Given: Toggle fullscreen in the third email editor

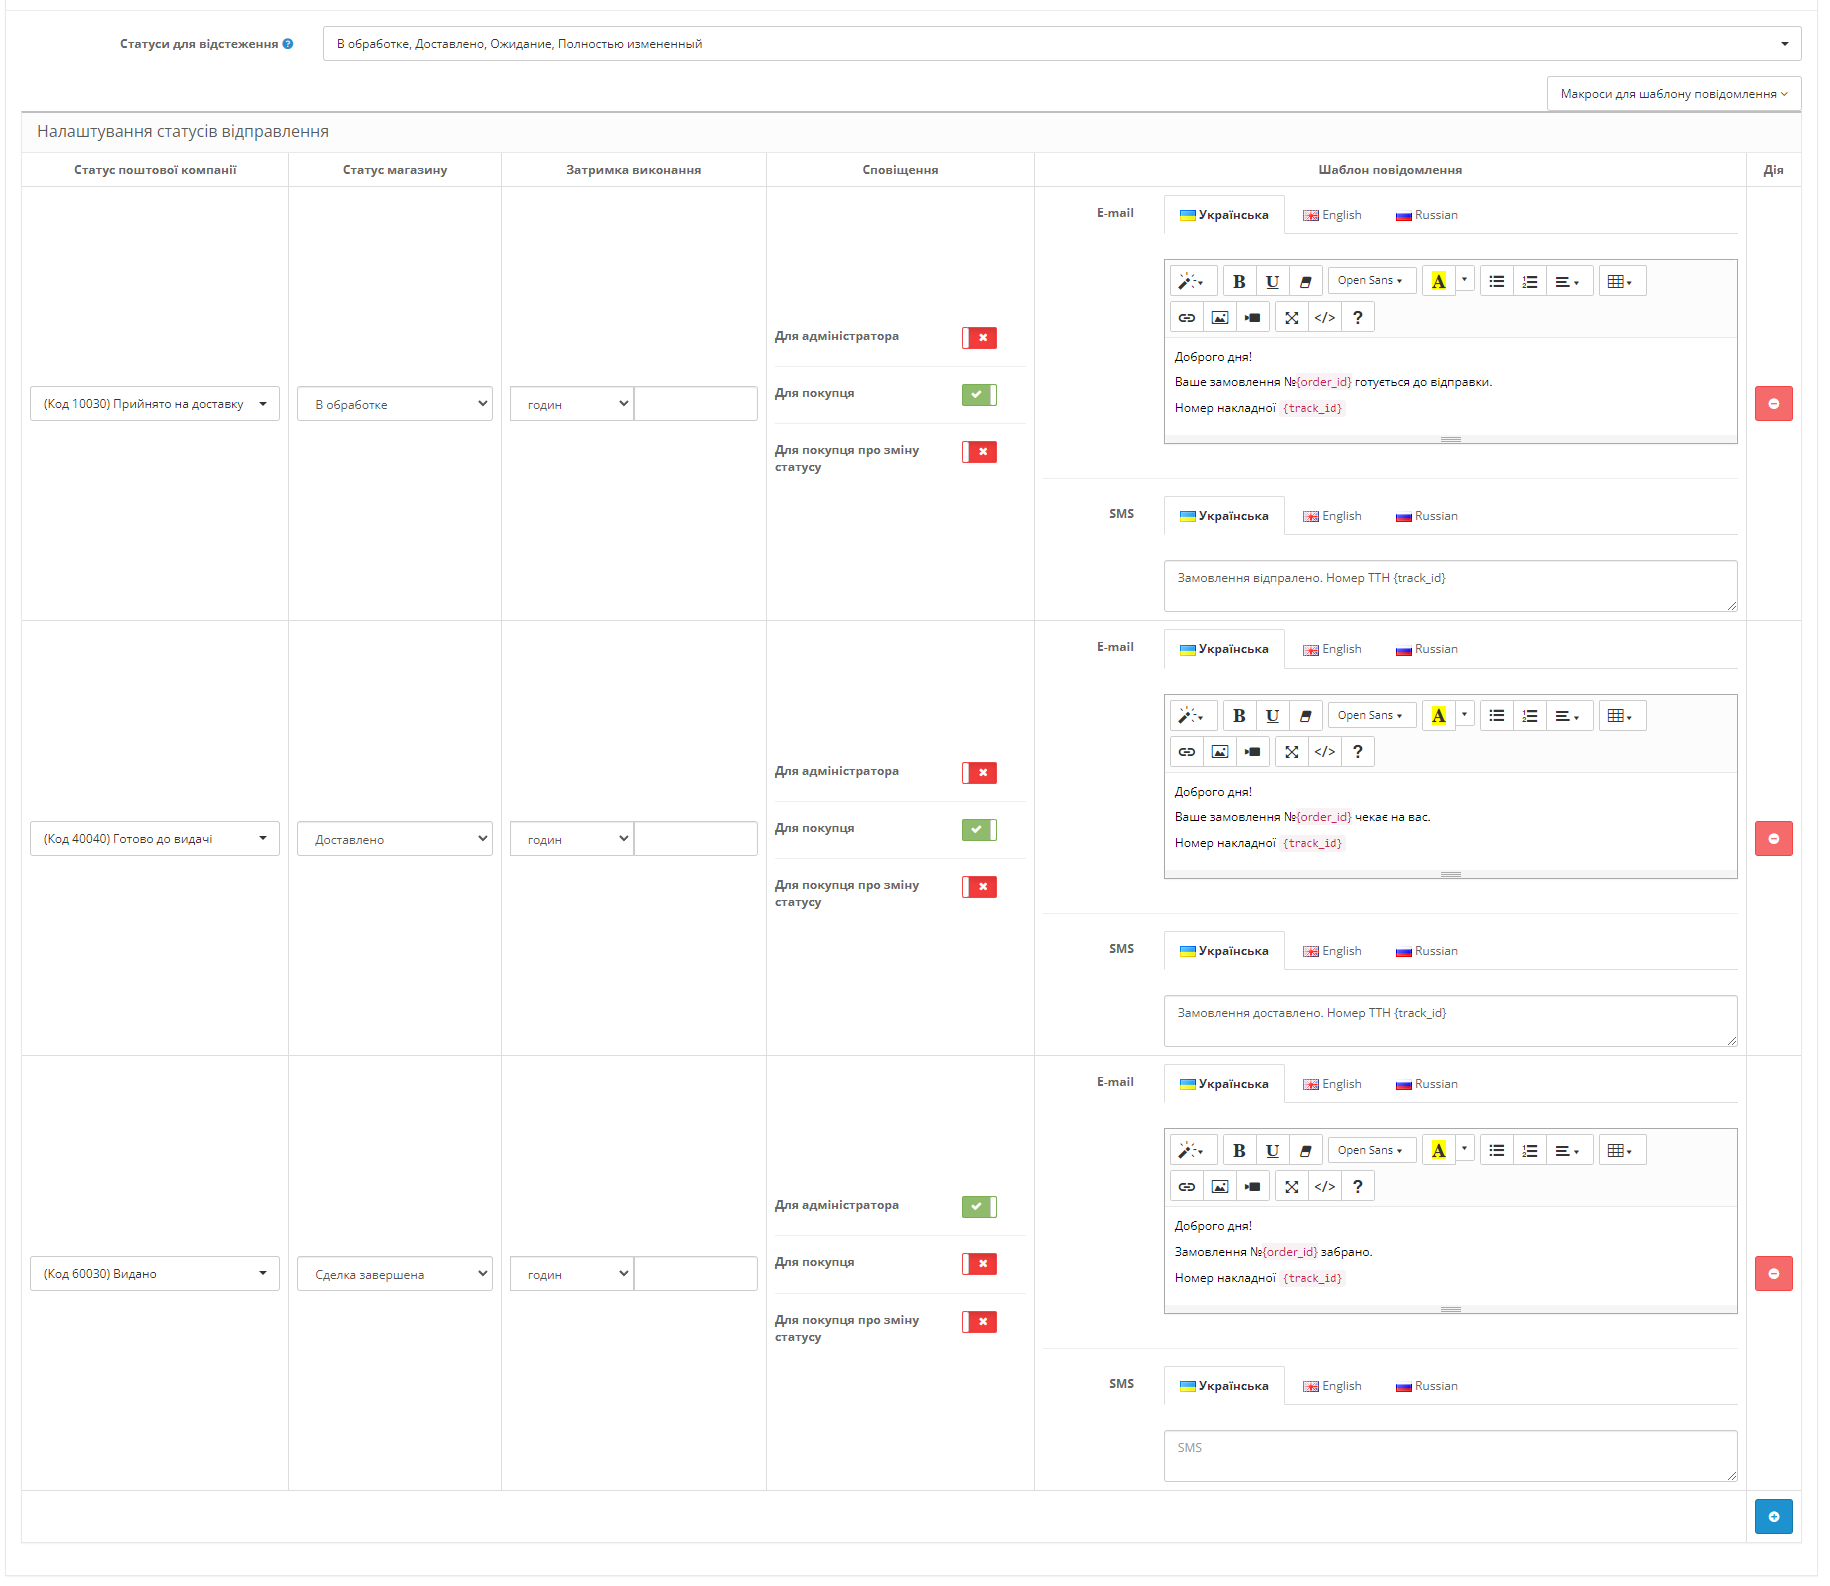Looking at the screenshot, I should pos(1292,1186).
